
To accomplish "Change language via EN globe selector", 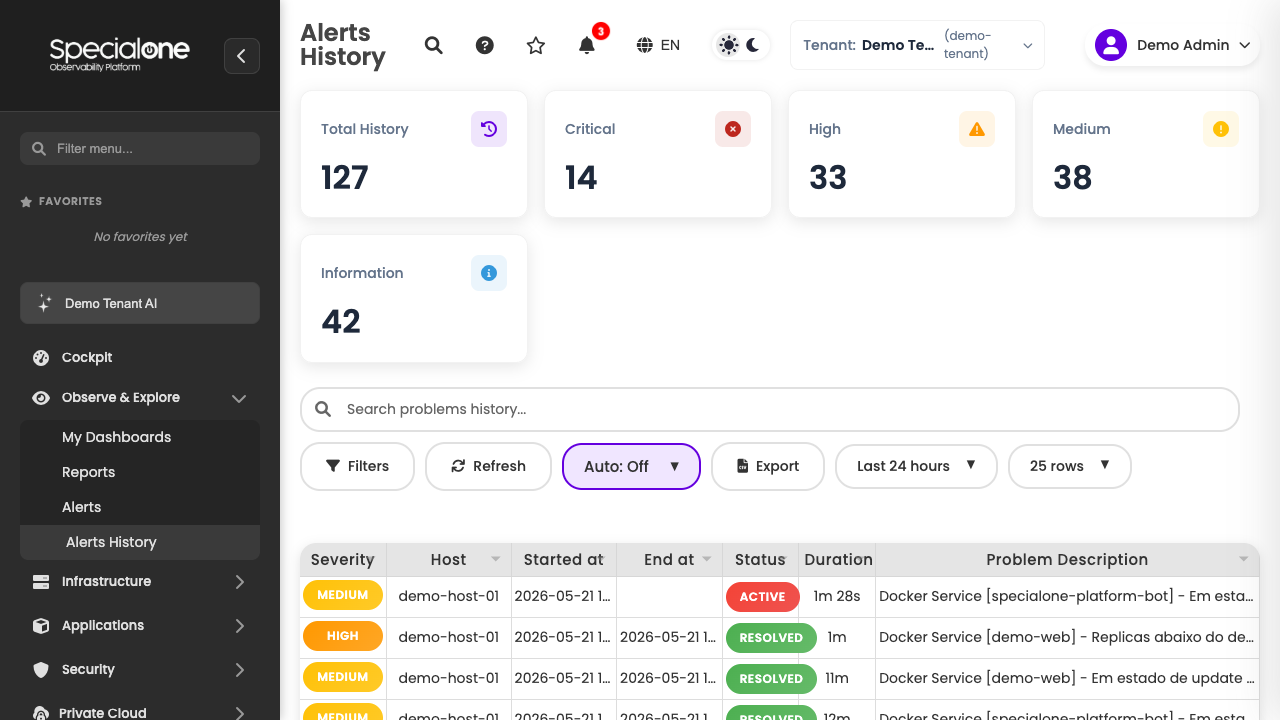I will [658, 45].
